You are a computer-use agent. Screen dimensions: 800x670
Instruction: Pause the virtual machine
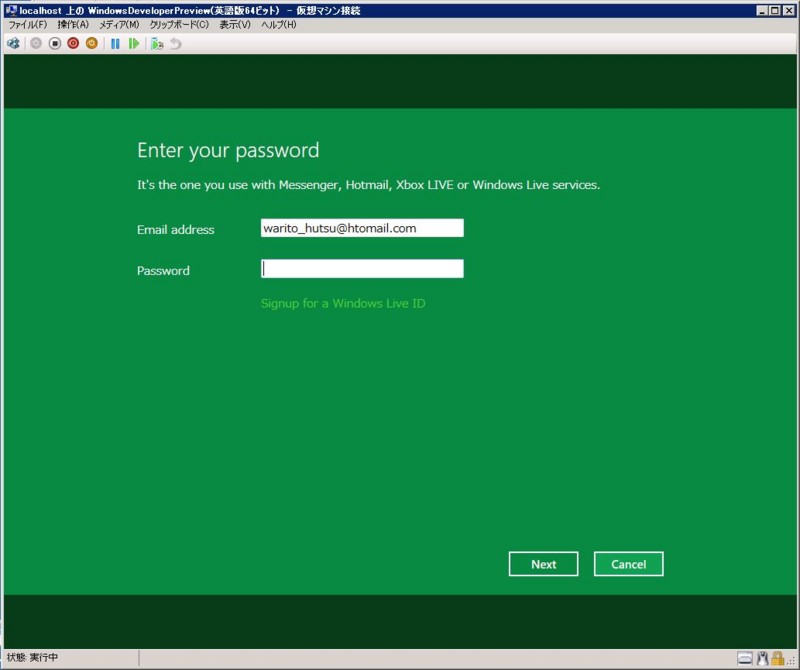pyautogui.click(x=115, y=44)
